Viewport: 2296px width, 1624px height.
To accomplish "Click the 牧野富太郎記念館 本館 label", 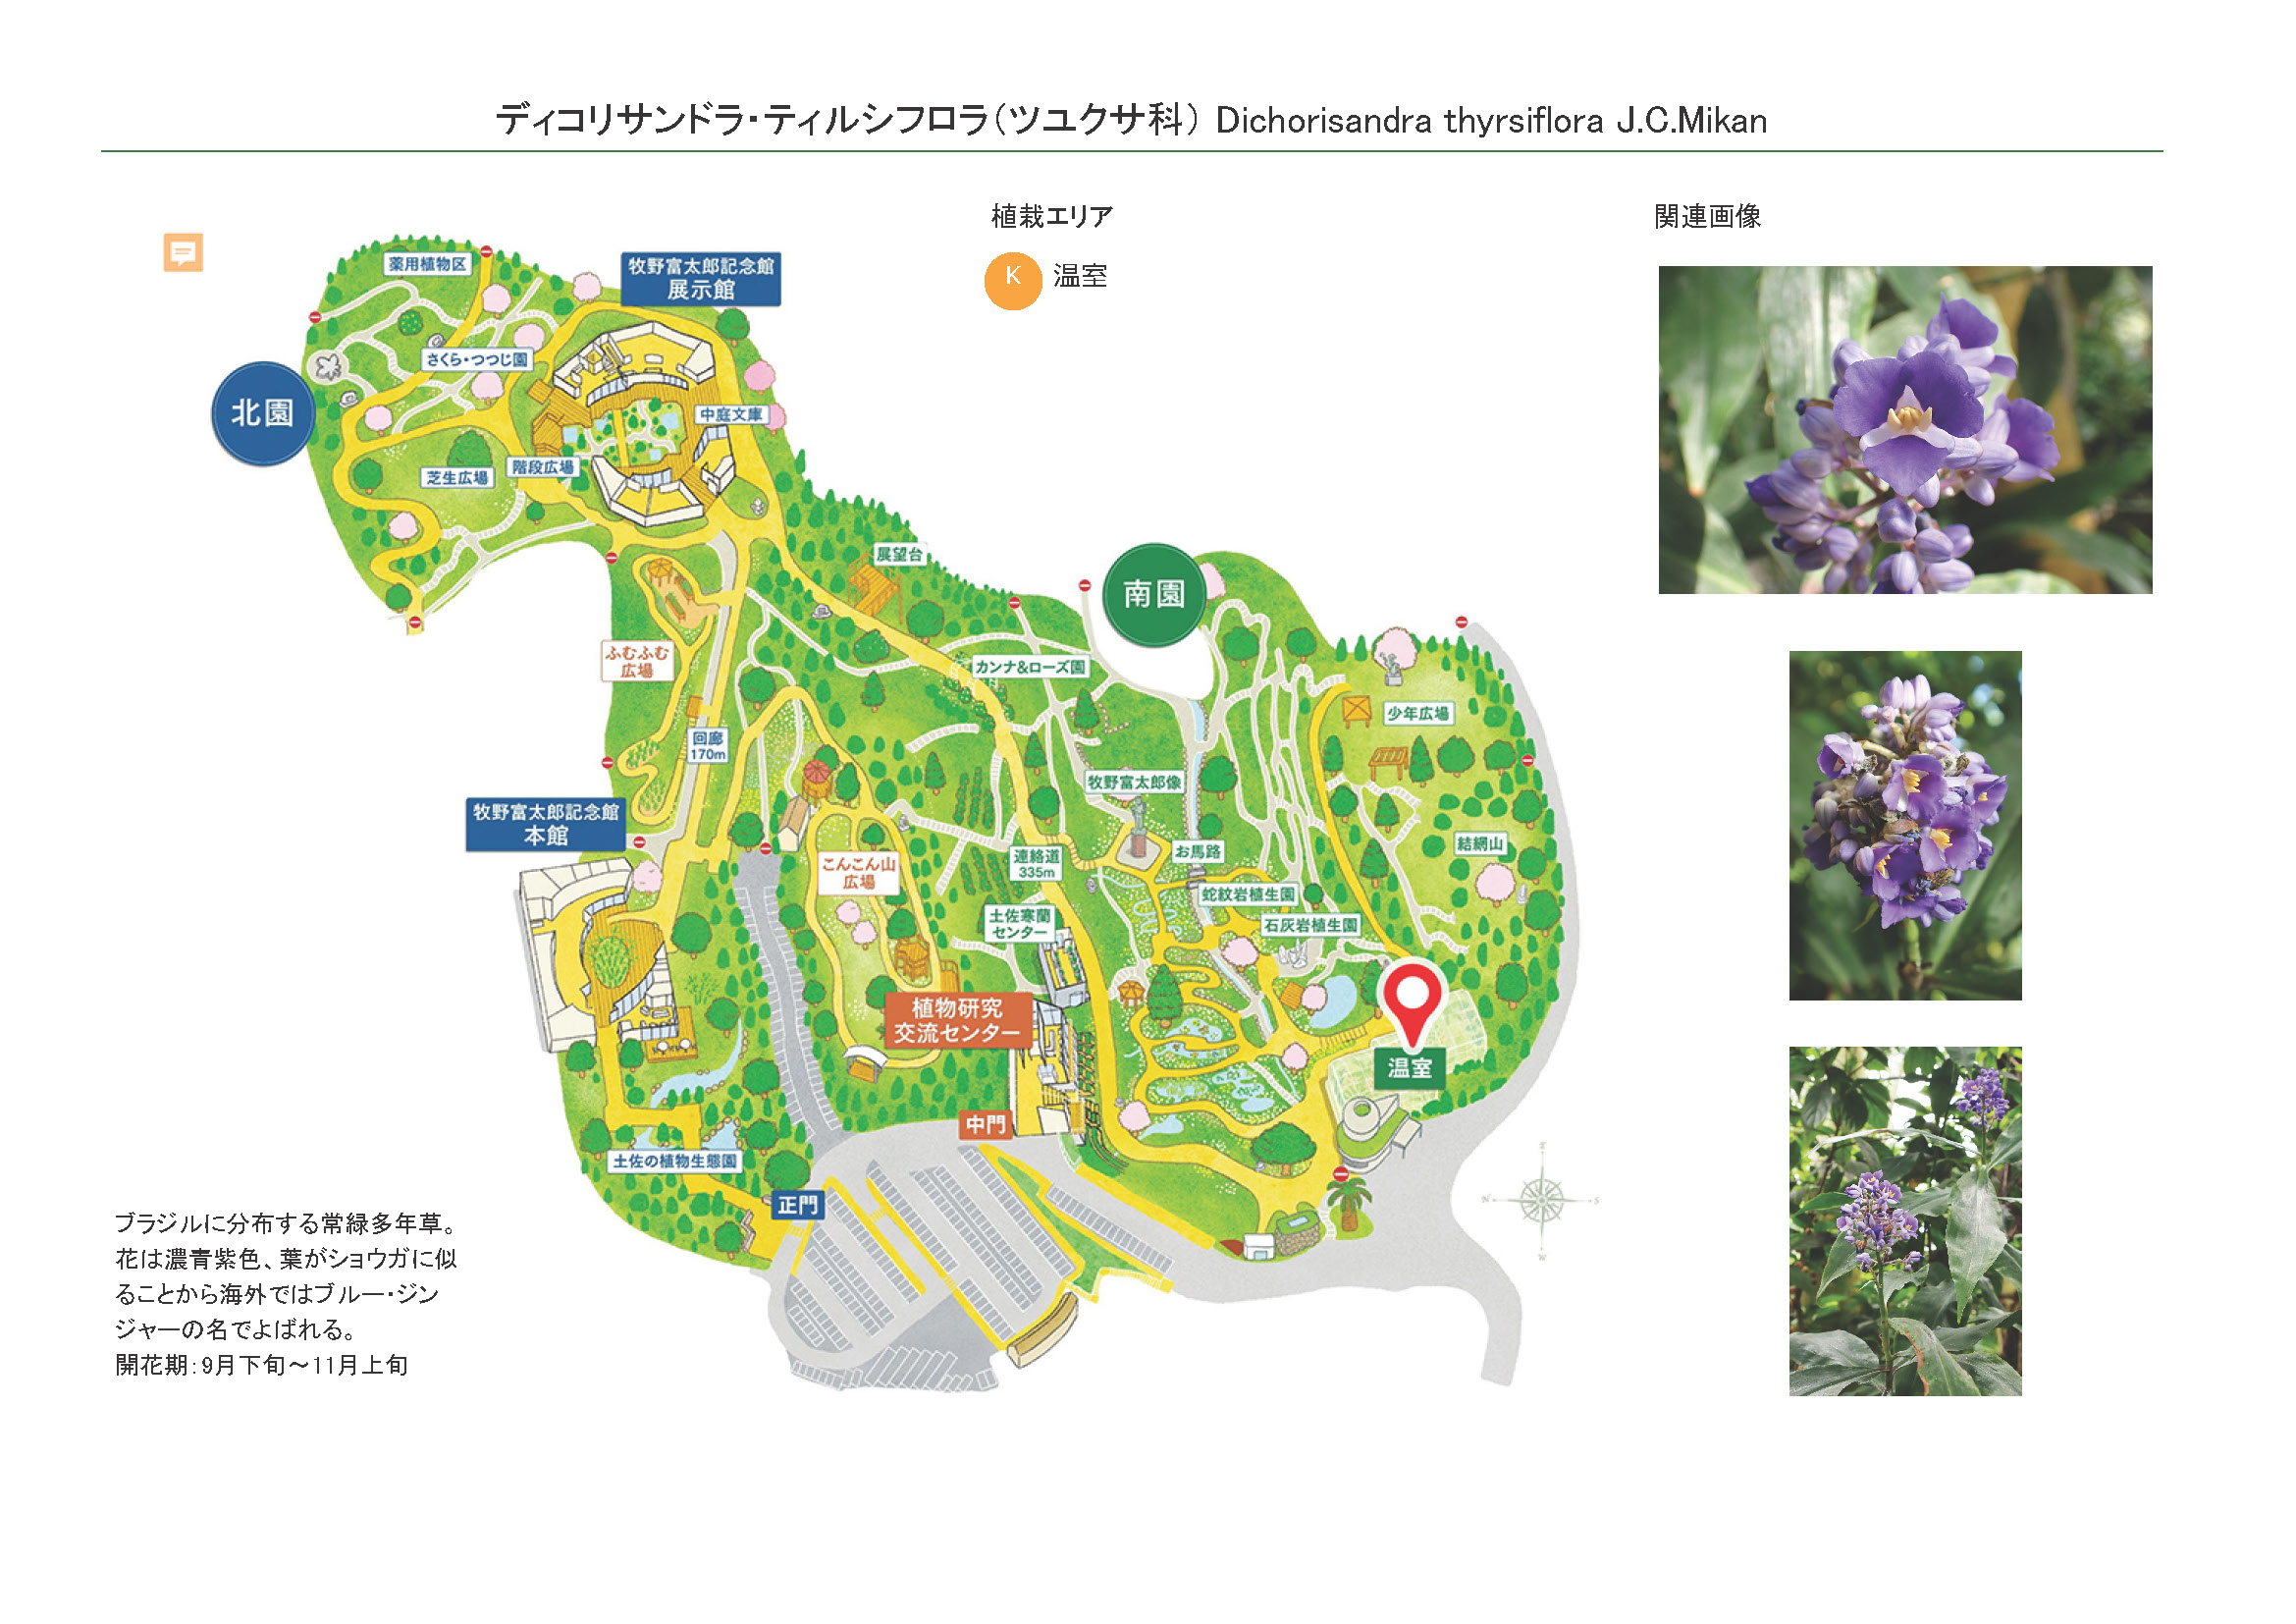I will coord(545,824).
